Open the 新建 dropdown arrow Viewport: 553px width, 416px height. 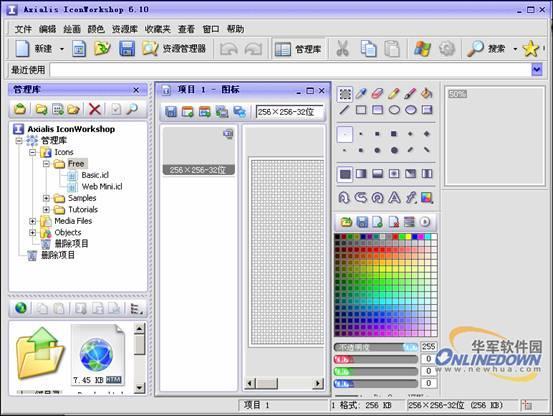coord(62,49)
